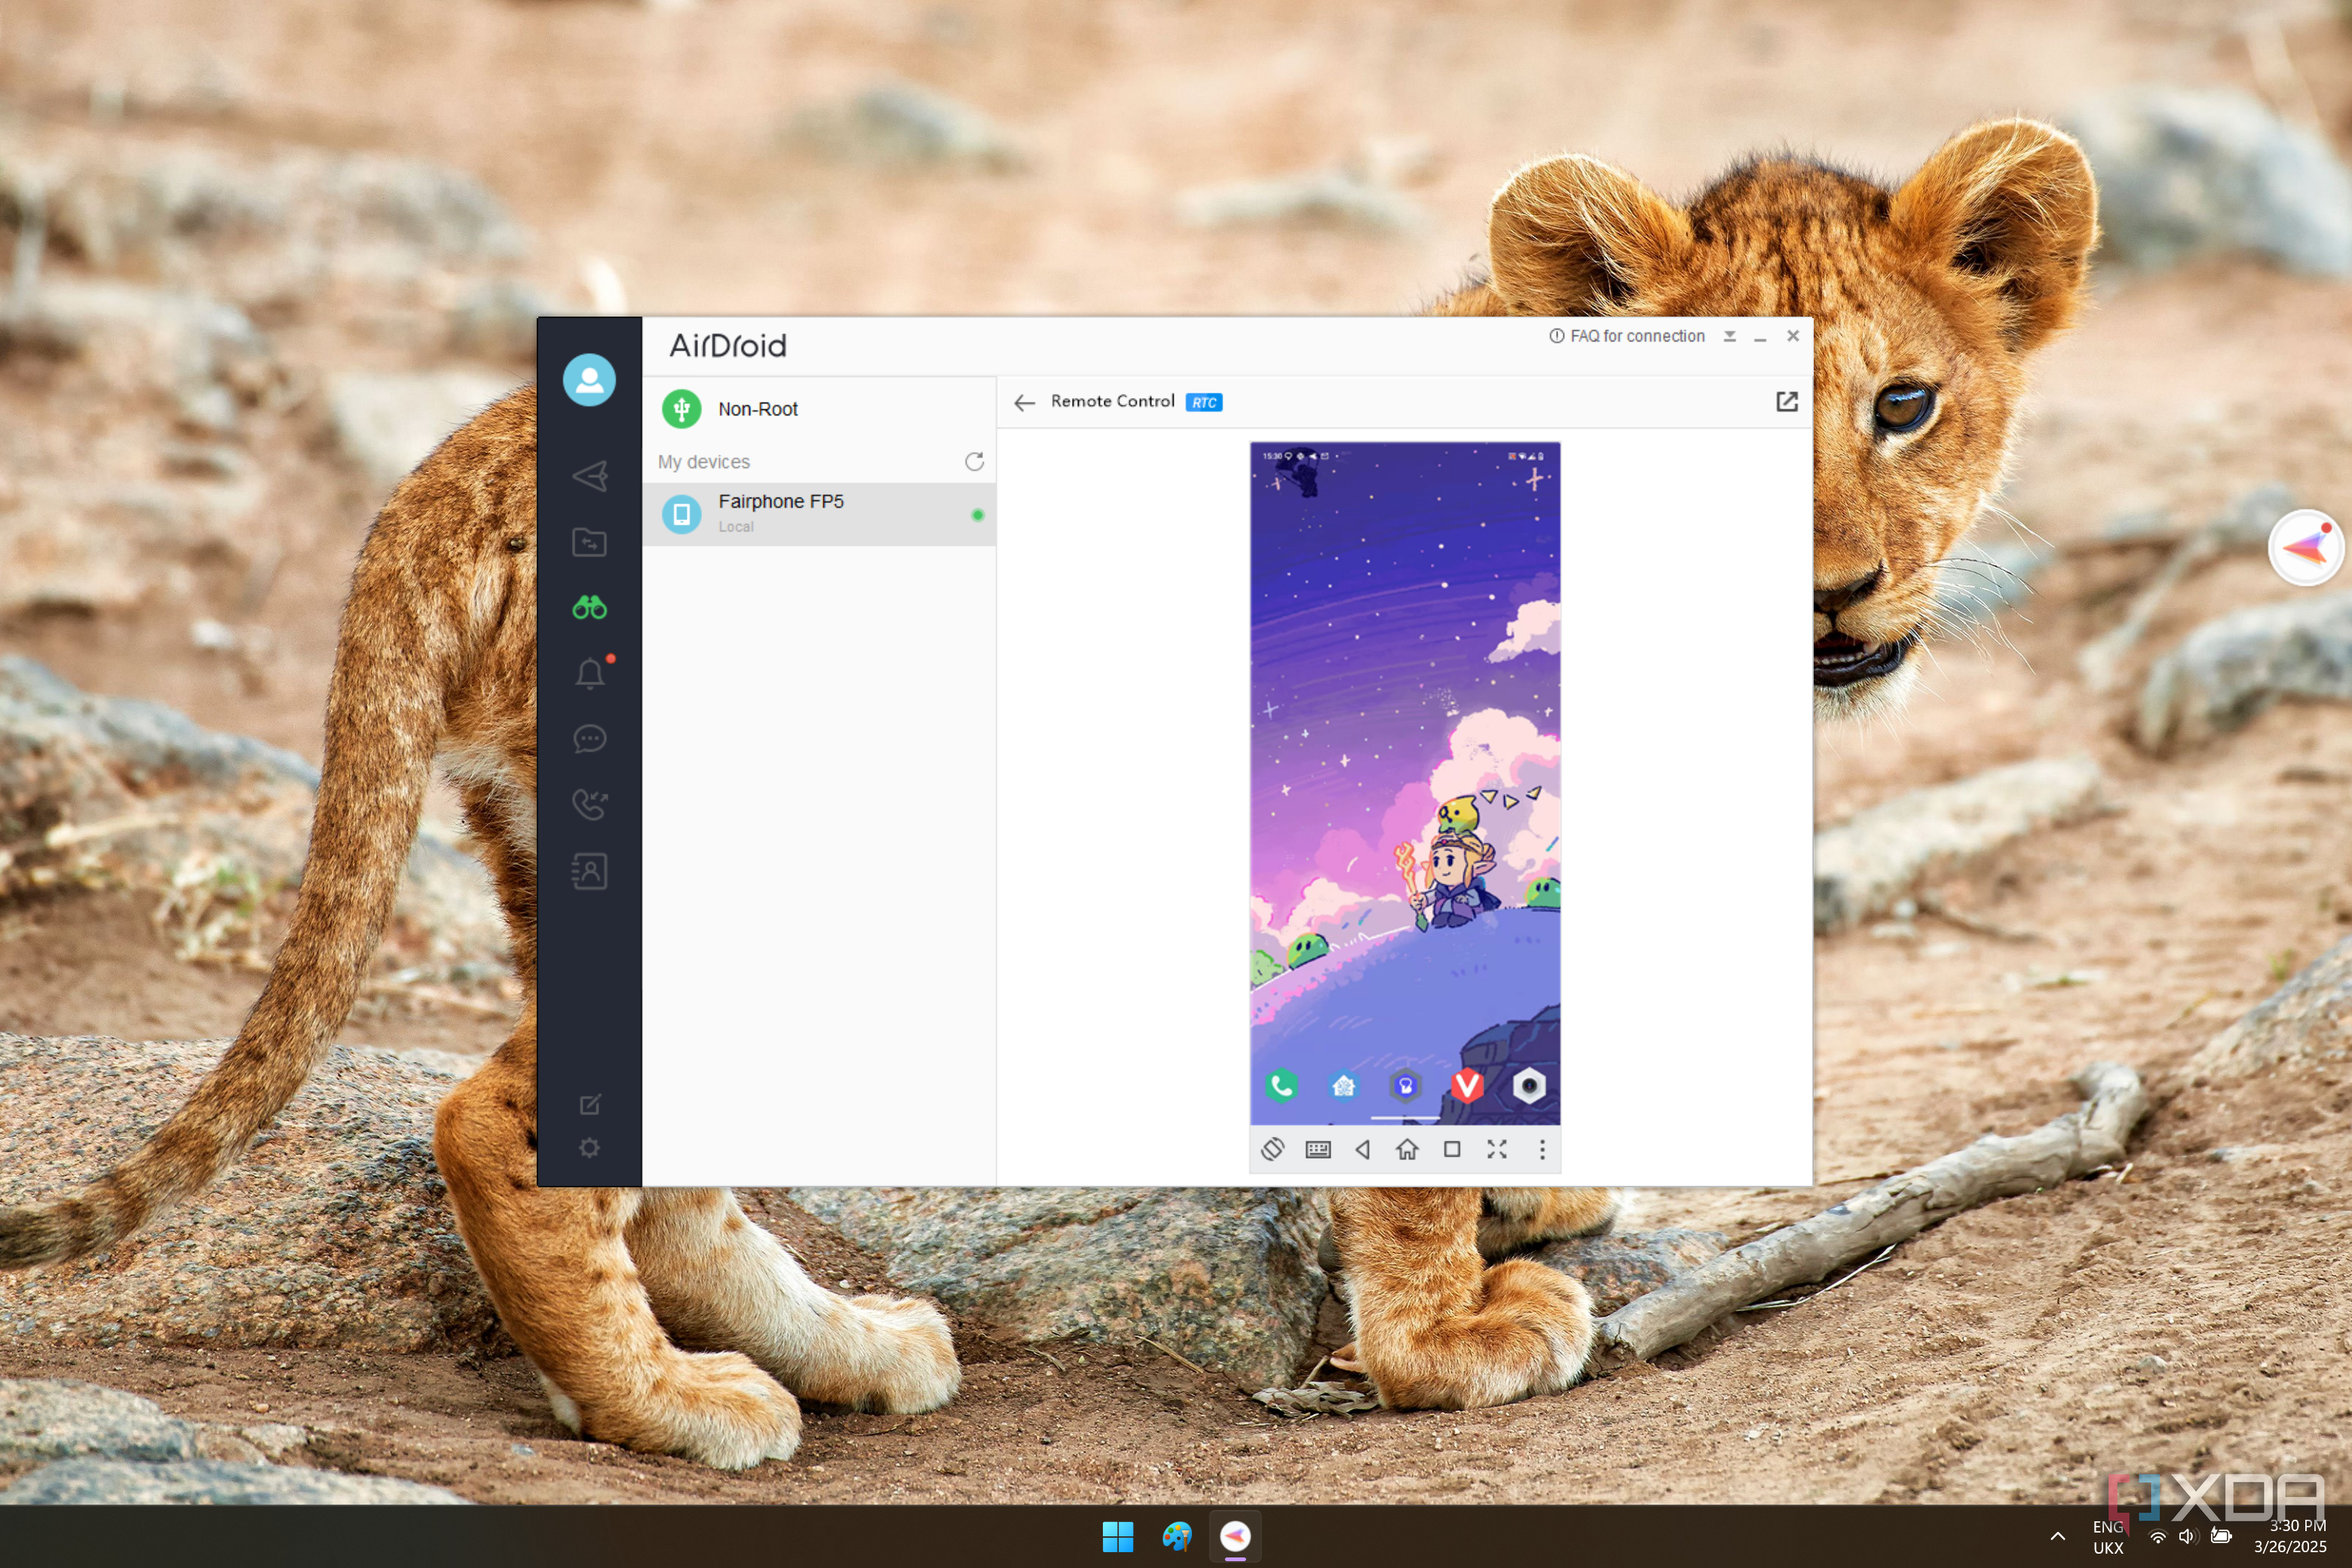The width and height of the screenshot is (2352, 1568).
Task: Enter fullscreen remote control mode
Action: [1497, 1149]
